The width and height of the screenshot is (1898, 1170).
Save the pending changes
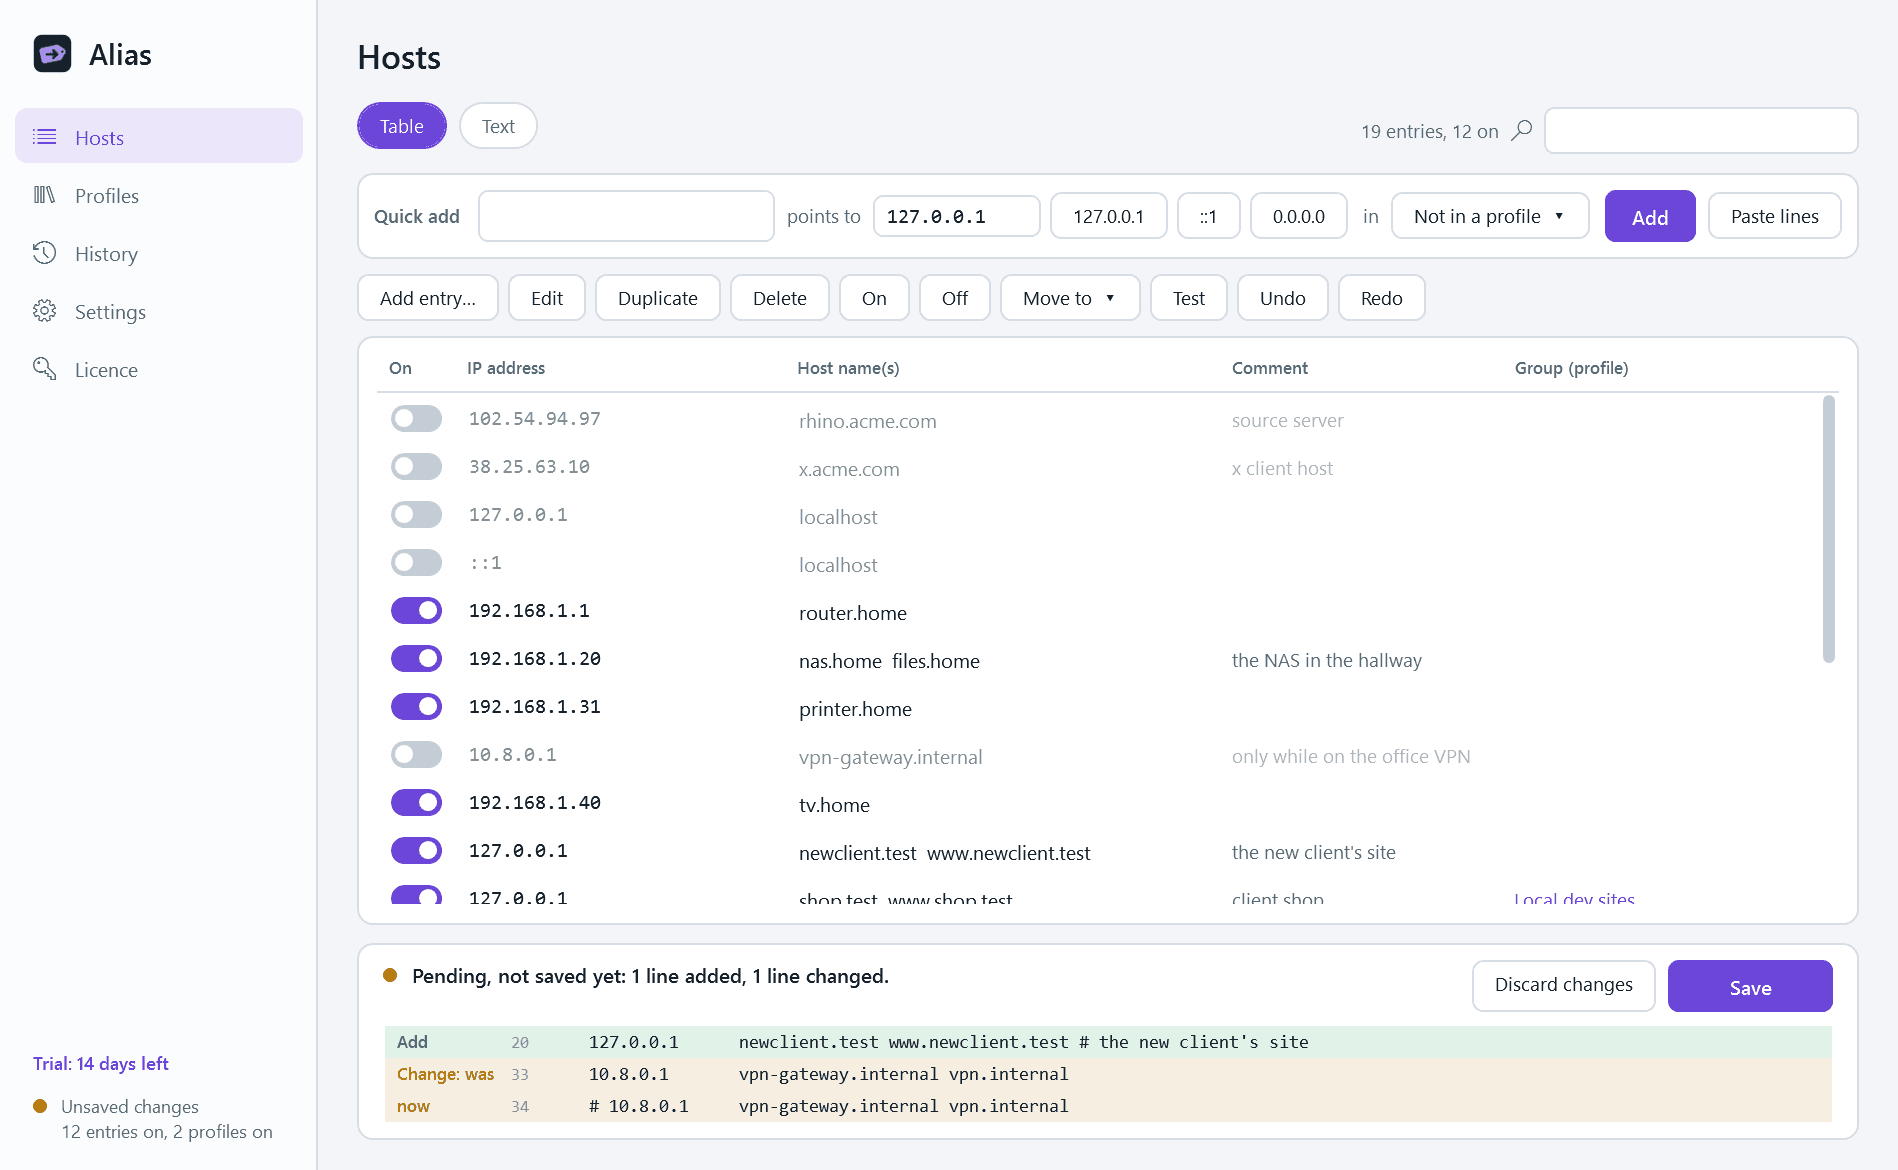tap(1750, 987)
